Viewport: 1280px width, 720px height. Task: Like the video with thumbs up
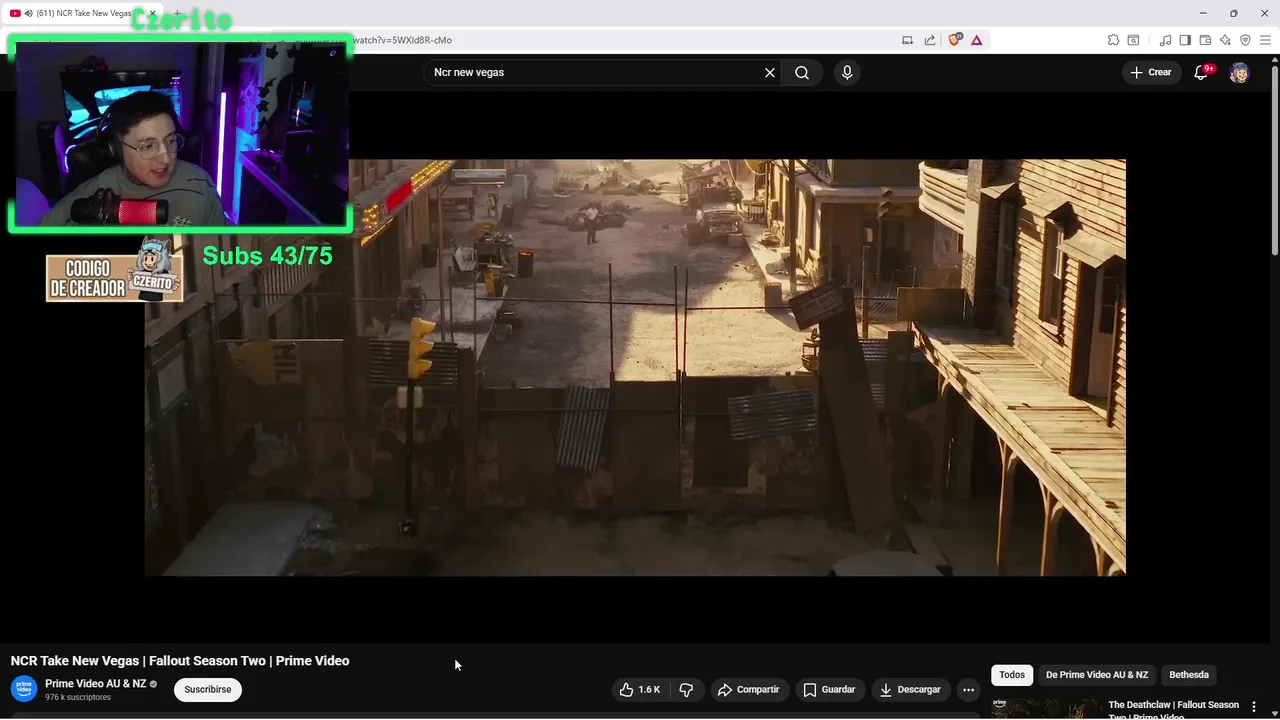640,689
